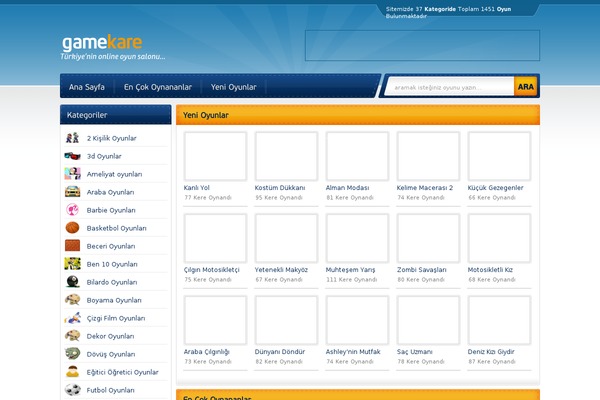Open the Barbie Oyunları category link
The height and width of the screenshot is (400, 600).
[111, 210]
